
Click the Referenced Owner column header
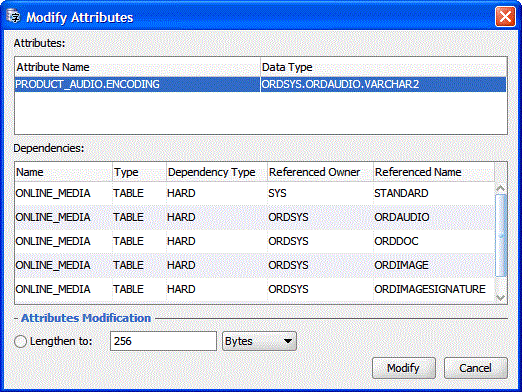click(x=320, y=172)
